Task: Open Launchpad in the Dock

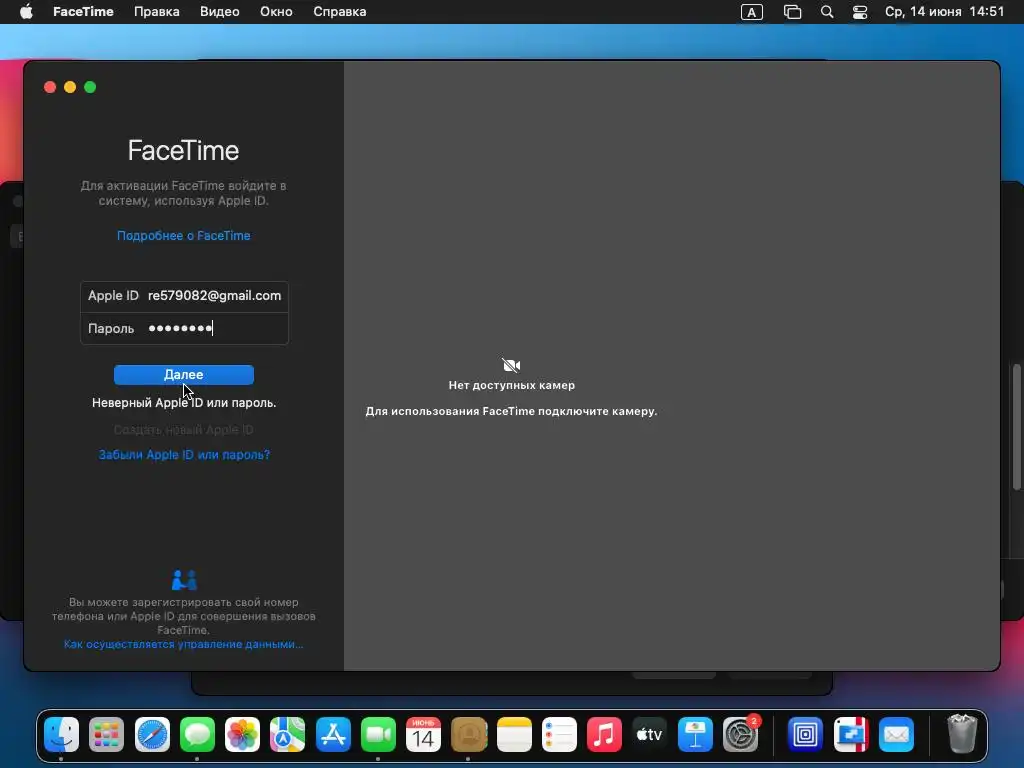Action: coord(106,734)
